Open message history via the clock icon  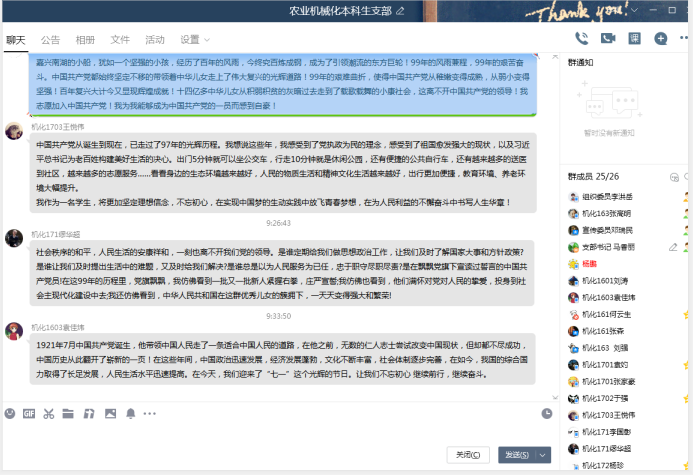547,413
